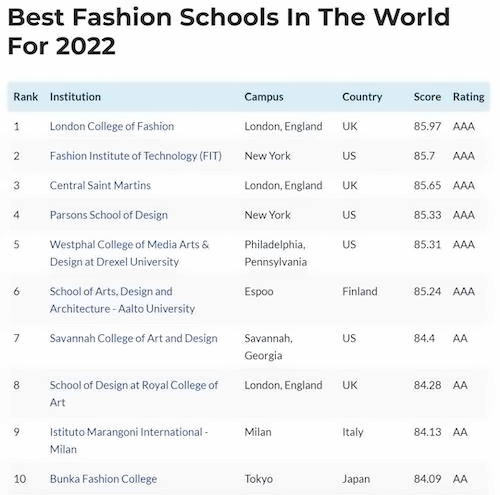Open Westphal College of Media Arts link
500x495 pixels.
point(129,253)
